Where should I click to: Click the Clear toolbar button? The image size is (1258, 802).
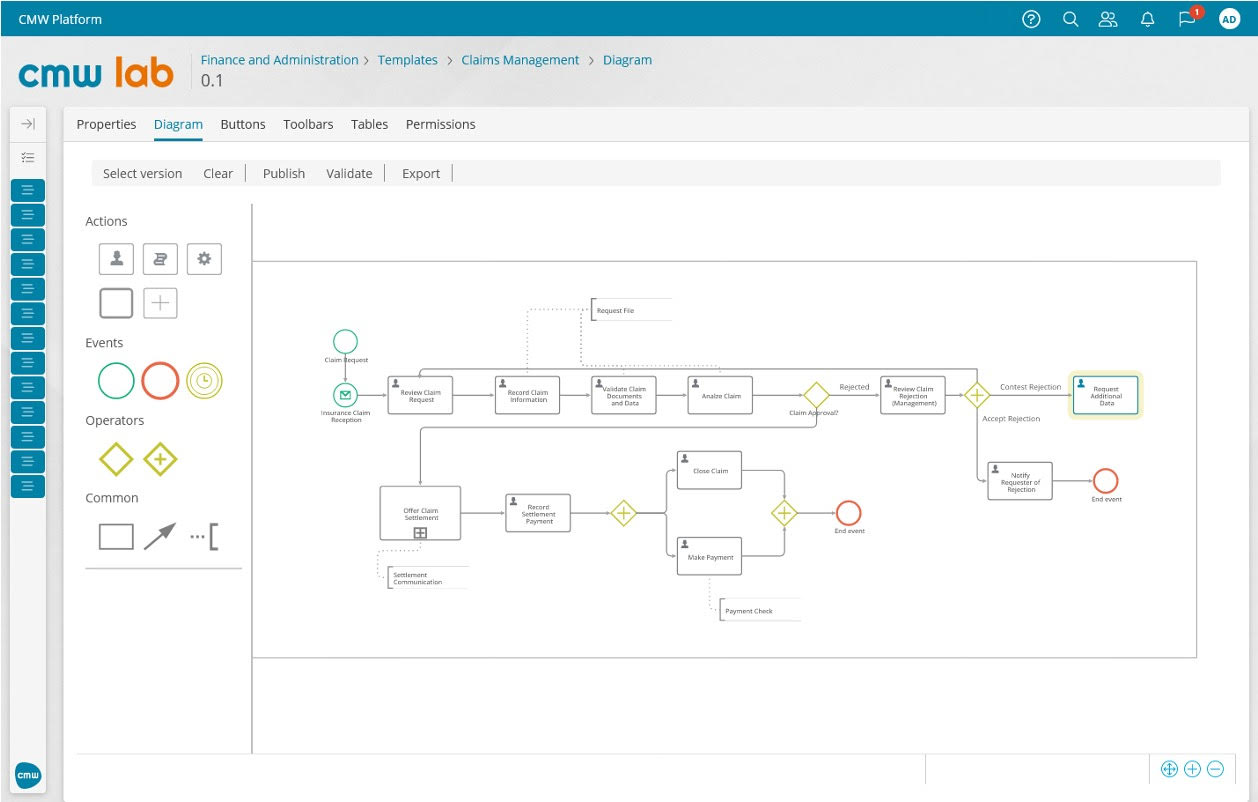pyautogui.click(x=218, y=173)
